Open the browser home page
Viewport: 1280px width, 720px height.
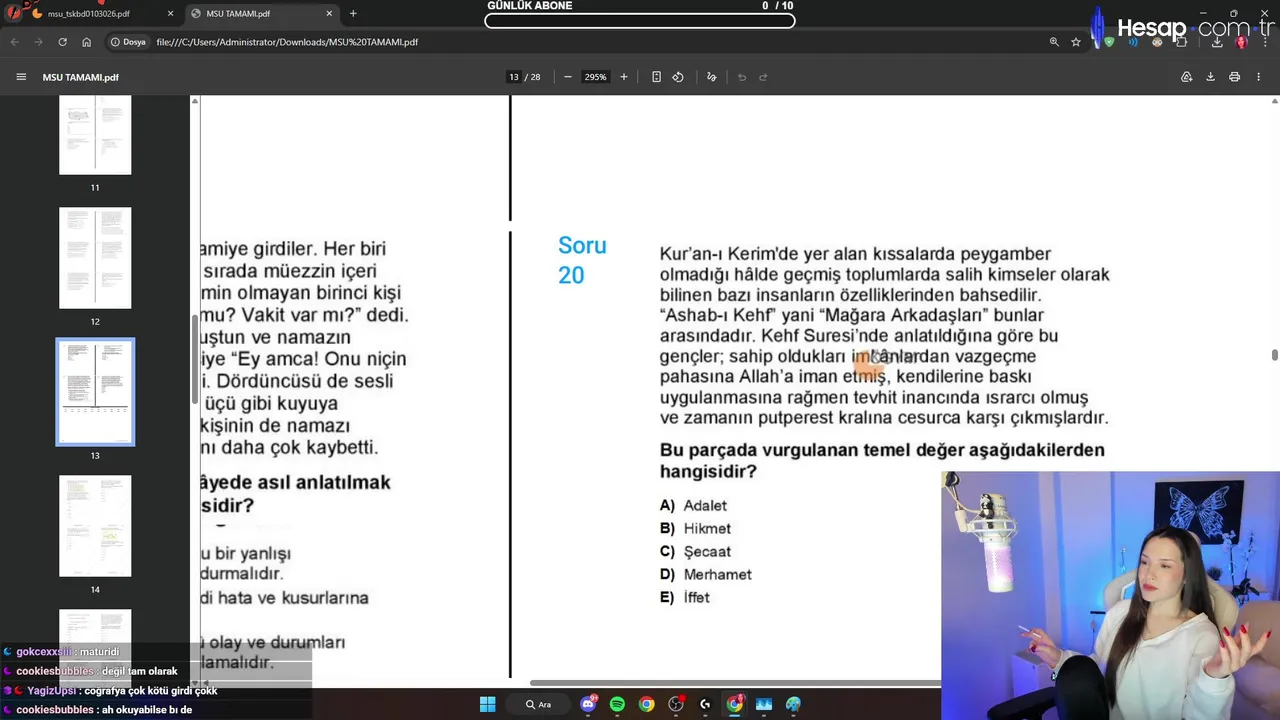click(x=87, y=42)
